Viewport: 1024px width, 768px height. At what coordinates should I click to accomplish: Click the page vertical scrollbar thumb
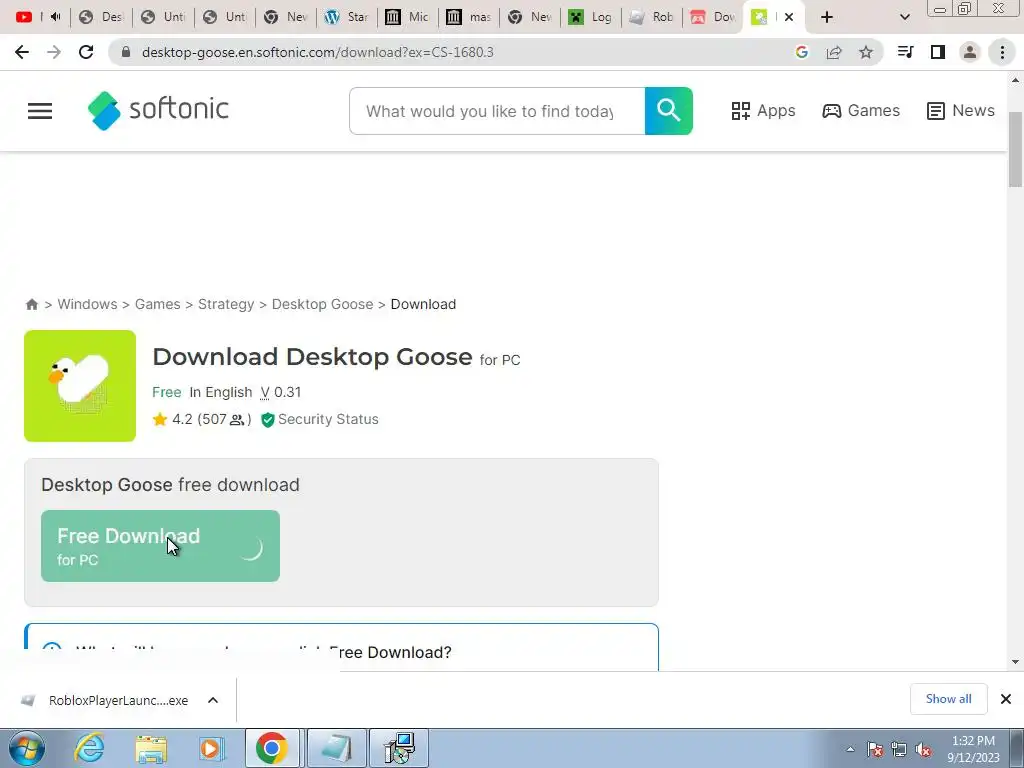pos(1015,149)
